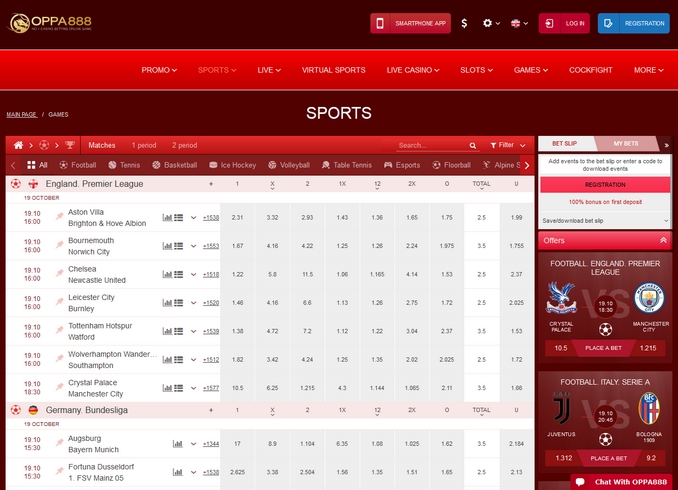The height and width of the screenshot is (490, 678).
Task: Click the trophy icon in sports bar
Action: (x=70, y=145)
